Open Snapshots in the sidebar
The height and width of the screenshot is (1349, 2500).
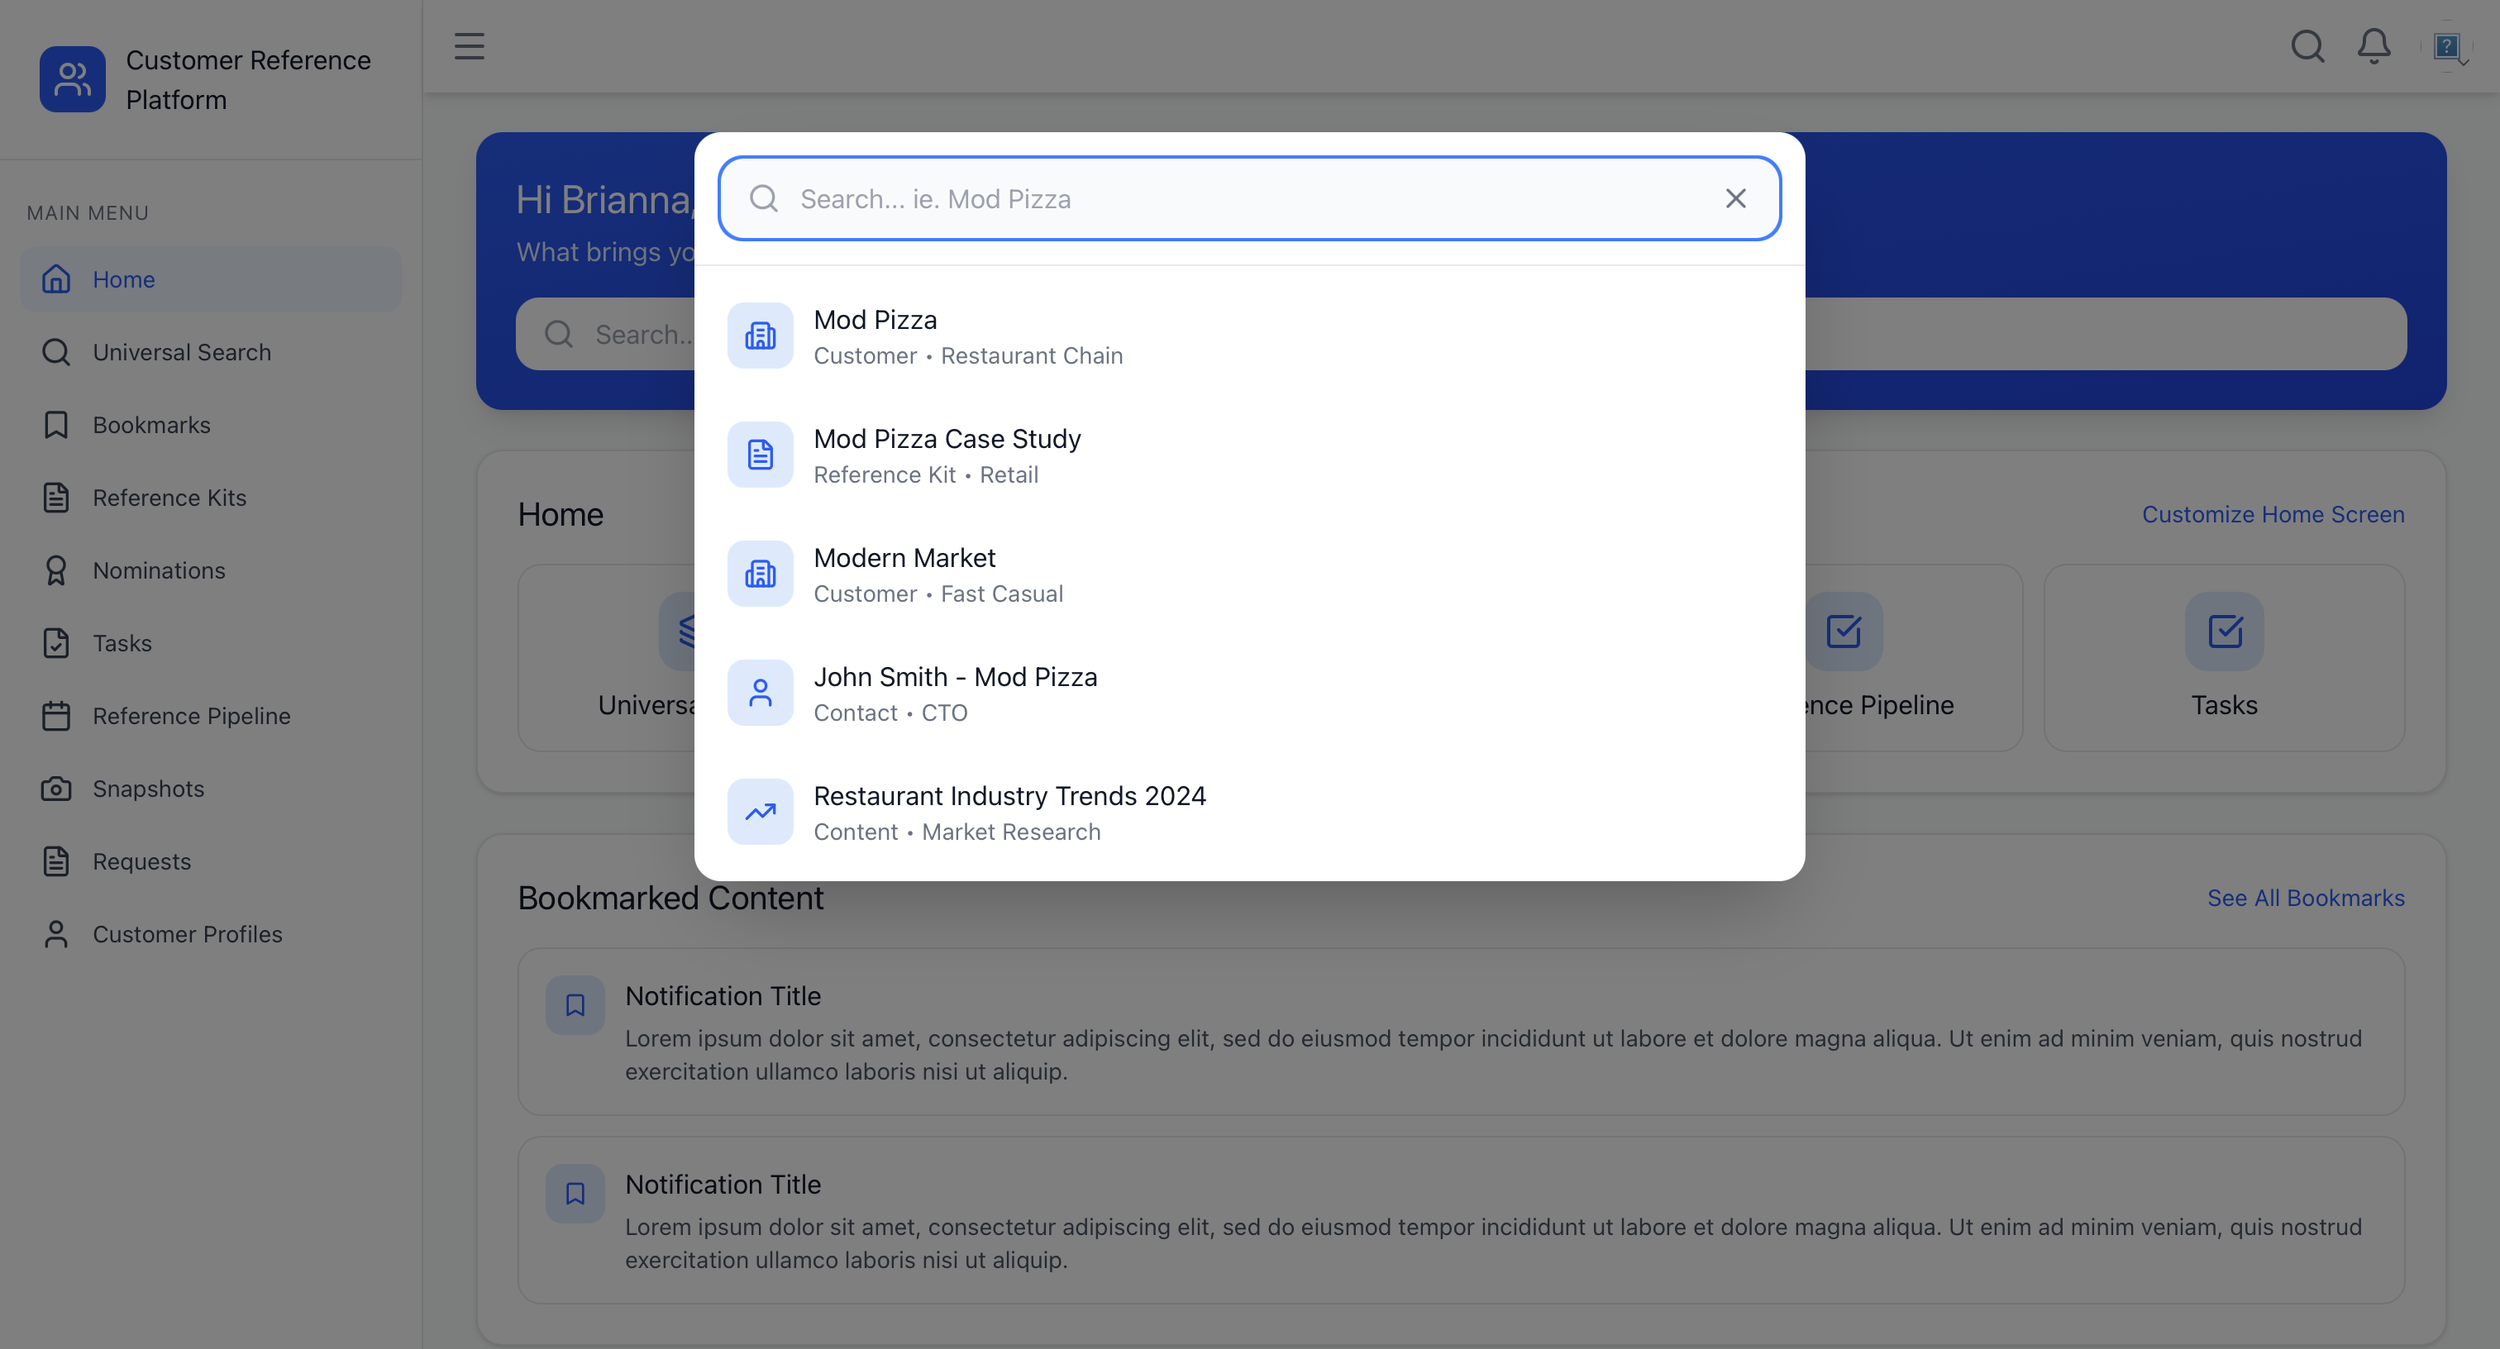[x=210, y=789]
